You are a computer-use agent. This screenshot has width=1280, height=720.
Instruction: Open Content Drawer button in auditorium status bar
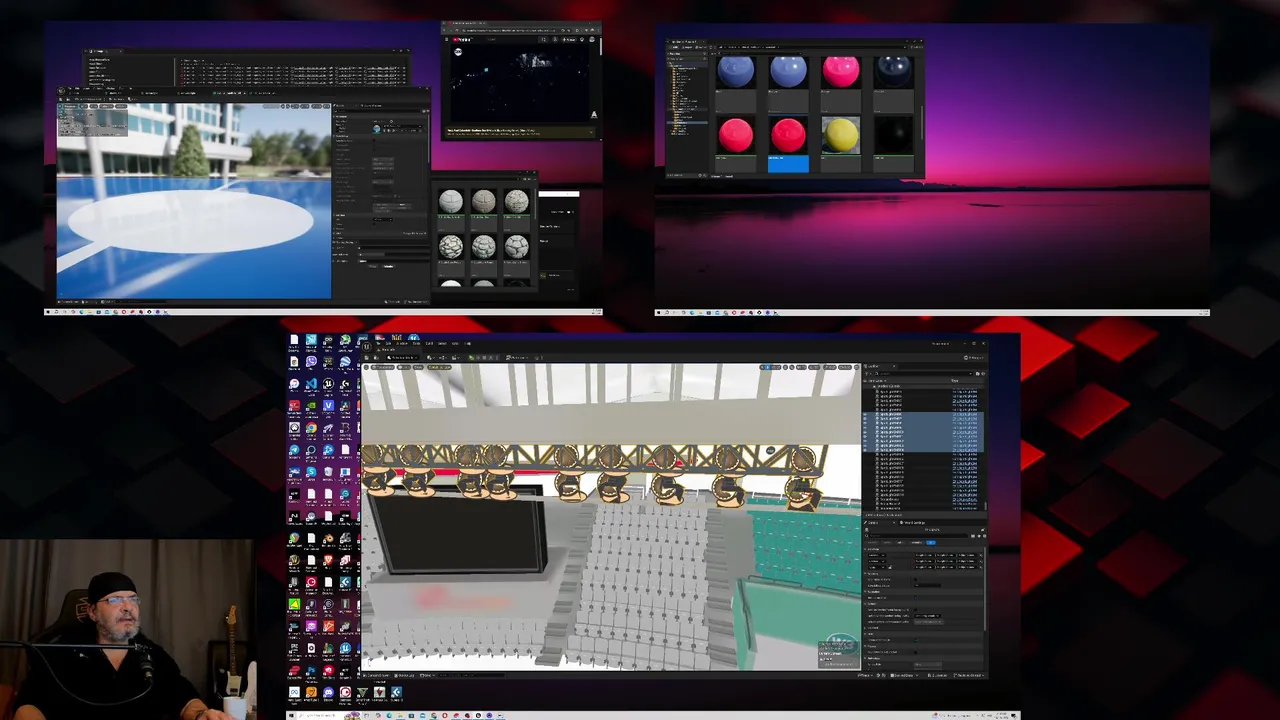coord(377,675)
